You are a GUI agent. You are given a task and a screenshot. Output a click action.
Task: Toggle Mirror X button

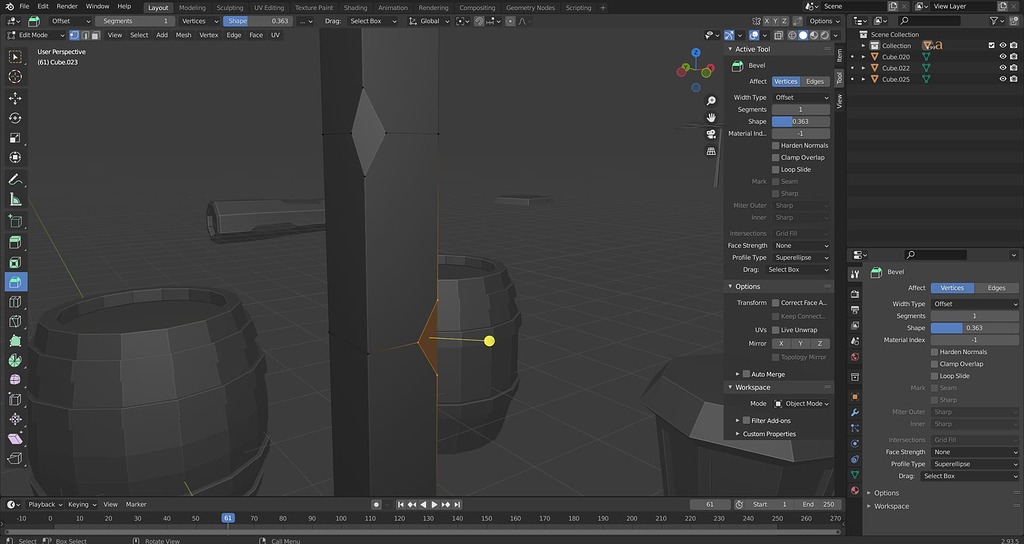[x=781, y=344]
